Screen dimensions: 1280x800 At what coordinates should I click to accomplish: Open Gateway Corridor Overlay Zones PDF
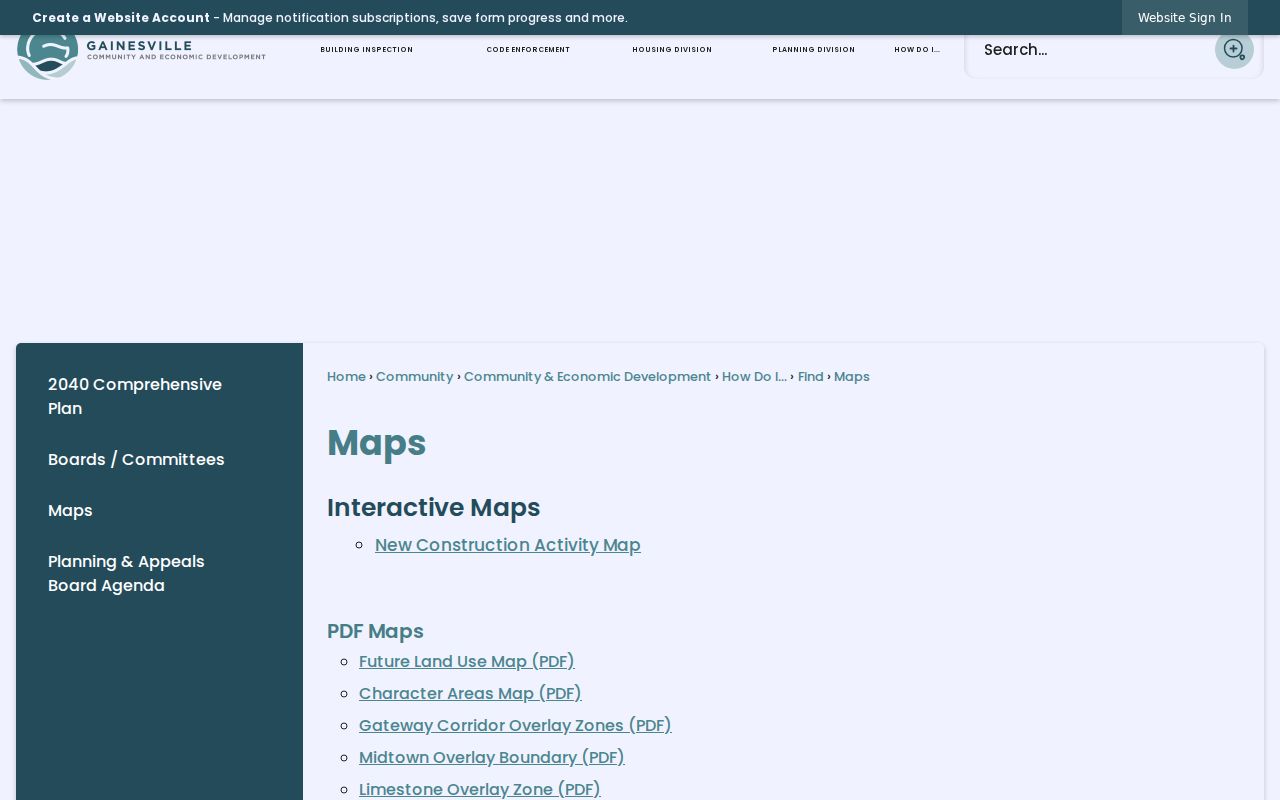515,725
